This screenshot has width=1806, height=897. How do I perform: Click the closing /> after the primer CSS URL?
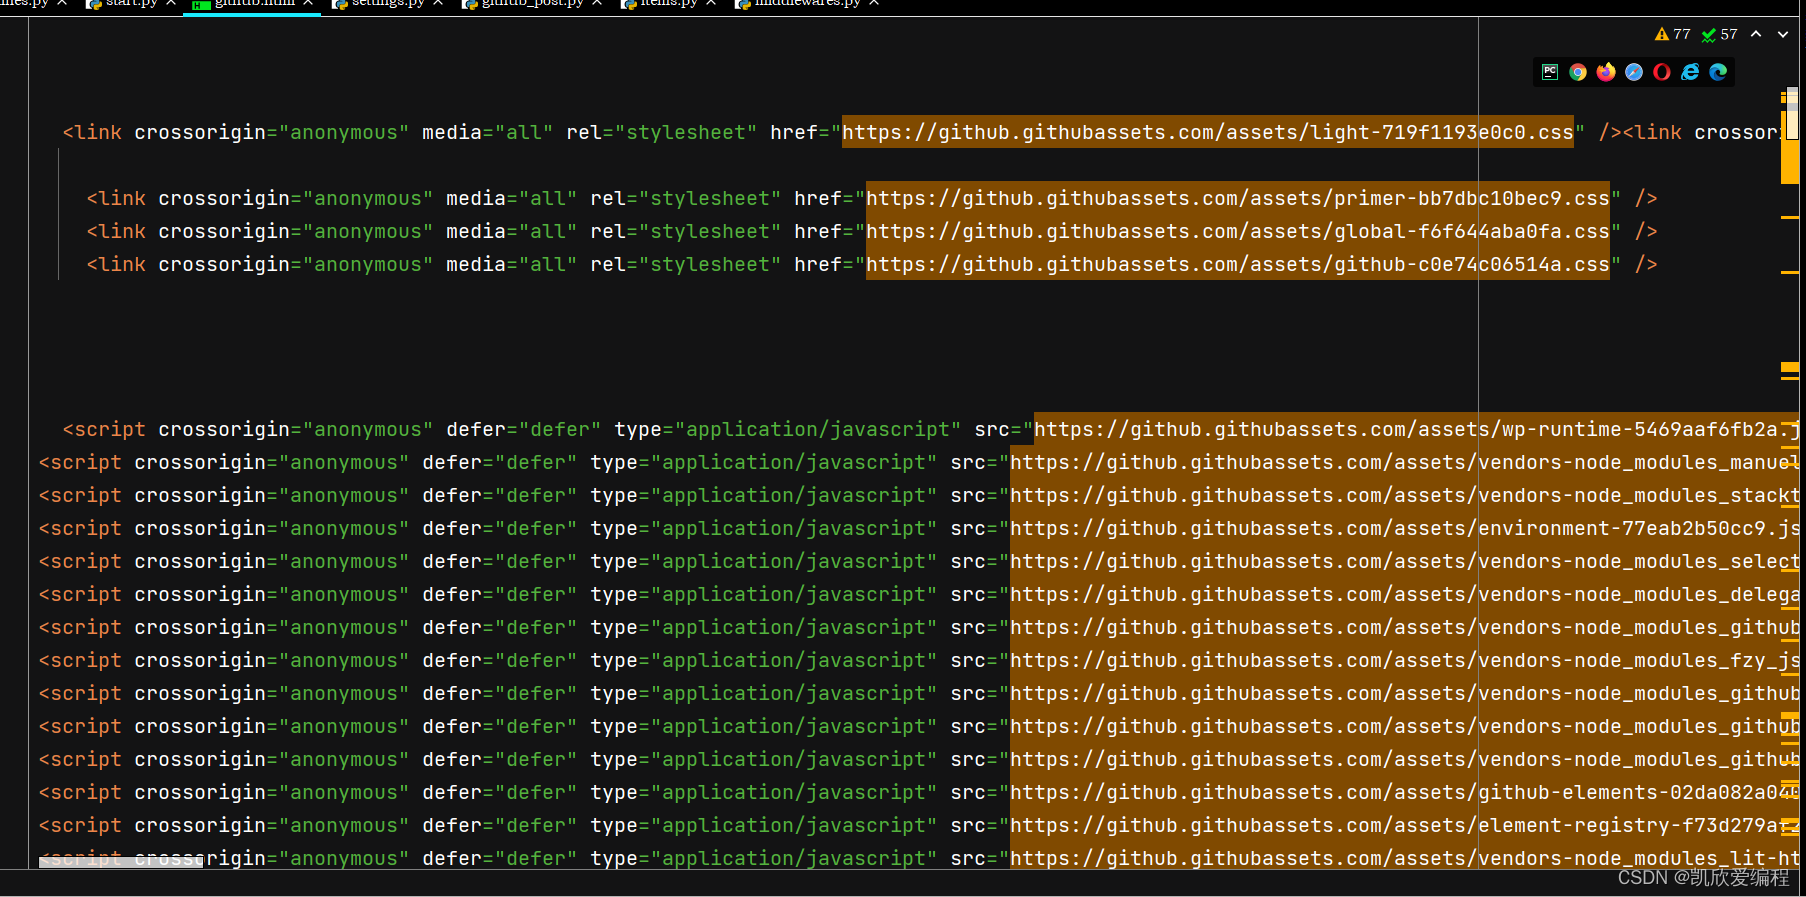(x=1646, y=198)
